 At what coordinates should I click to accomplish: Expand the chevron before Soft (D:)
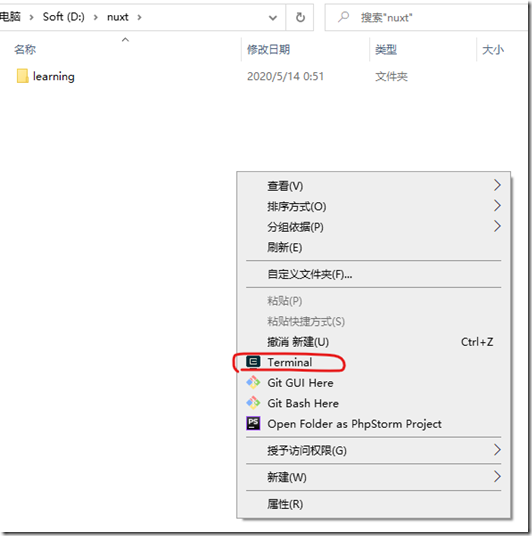[x=31, y=17]
